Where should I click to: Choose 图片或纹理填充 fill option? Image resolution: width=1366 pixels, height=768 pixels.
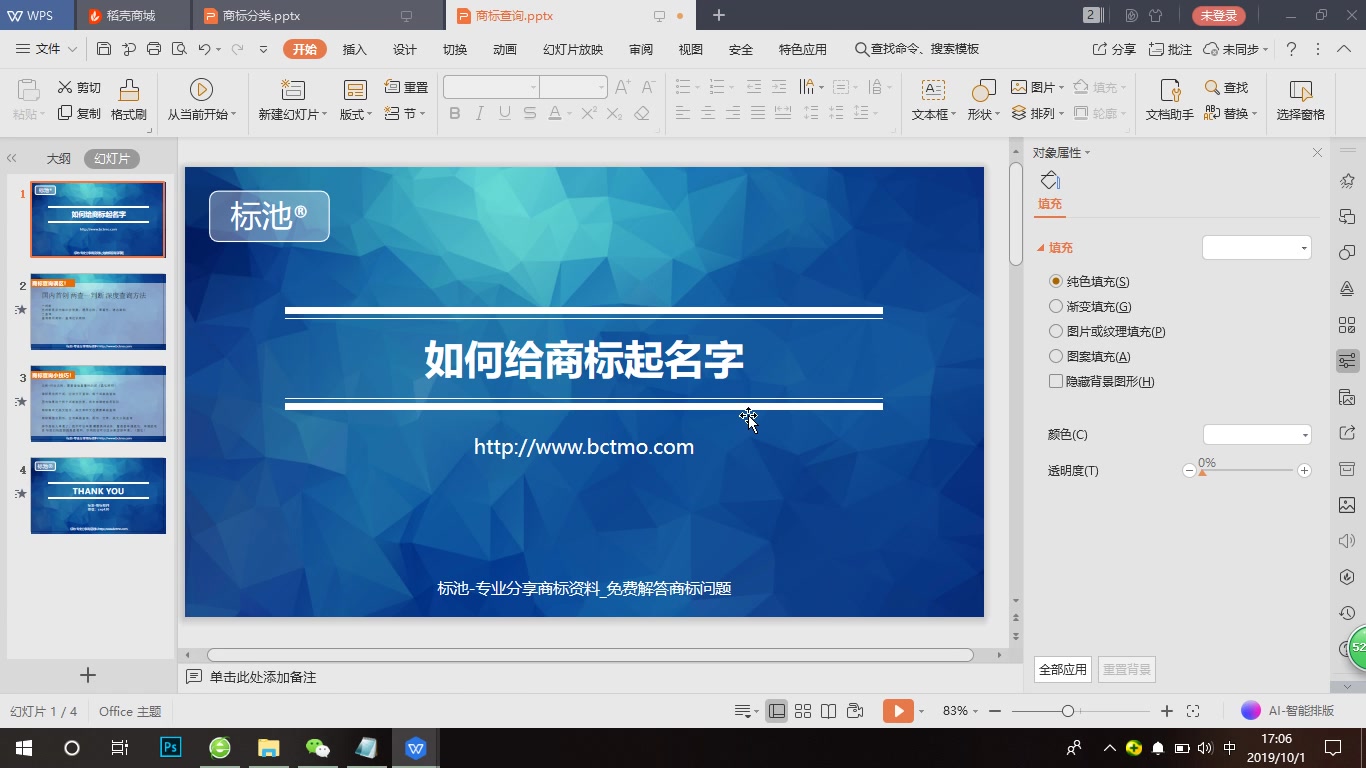point(1056,331)
